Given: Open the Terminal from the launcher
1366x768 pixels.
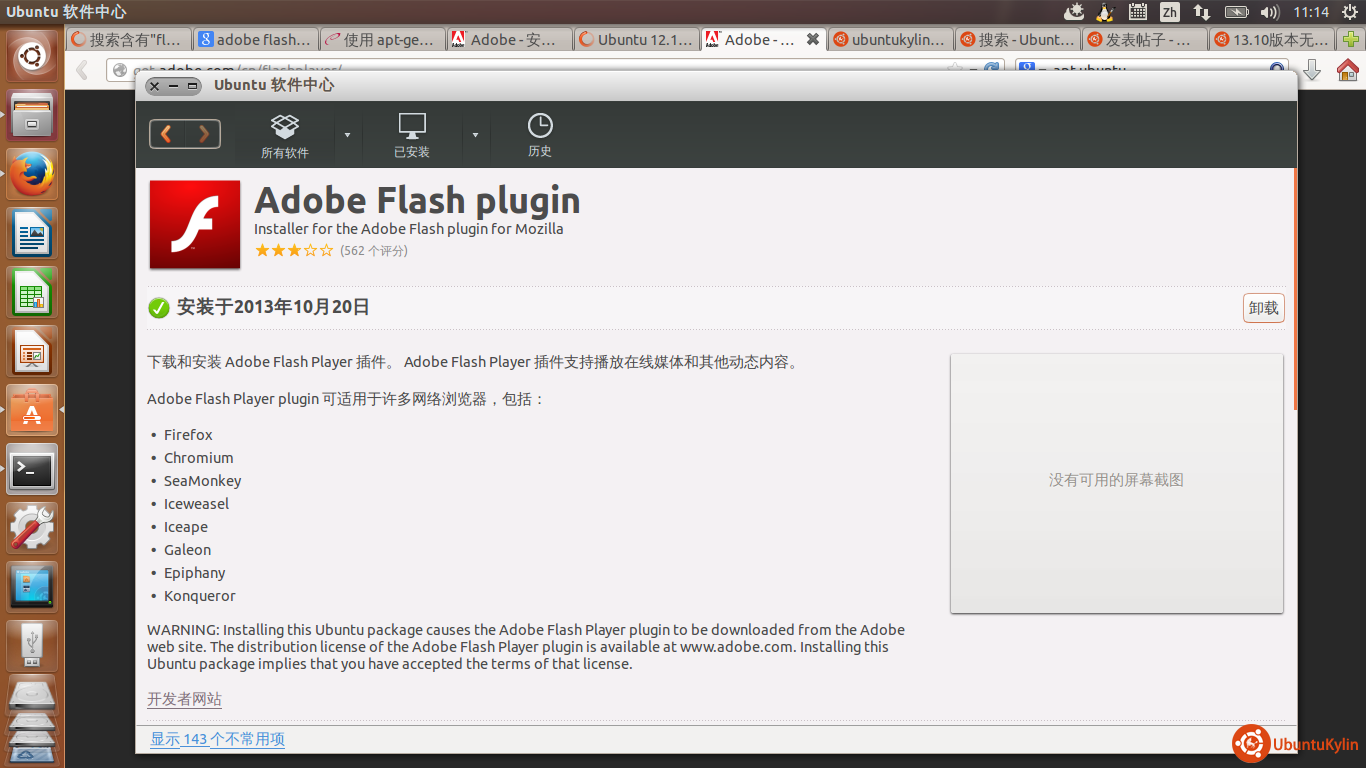Looking at the screenshot, I should point(32,469).
